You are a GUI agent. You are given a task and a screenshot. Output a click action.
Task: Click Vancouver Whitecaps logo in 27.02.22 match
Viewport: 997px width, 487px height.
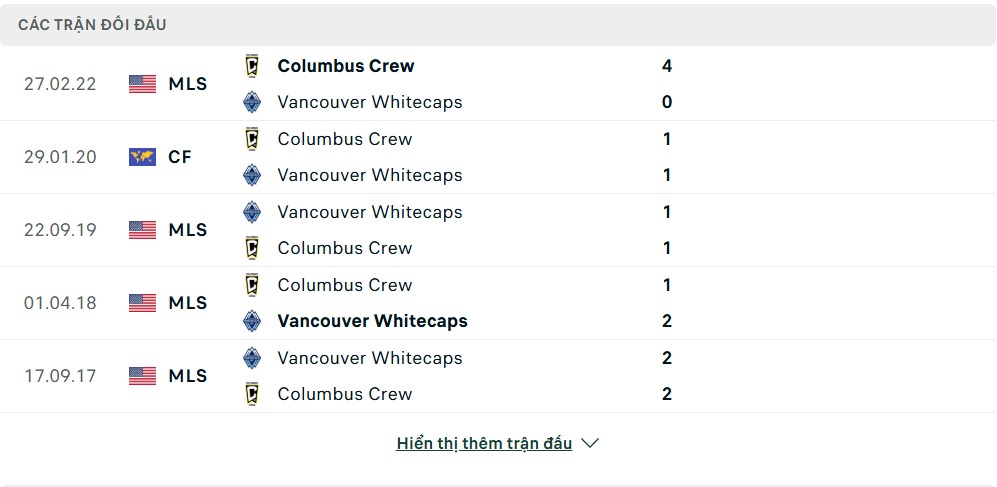[252, 102]
